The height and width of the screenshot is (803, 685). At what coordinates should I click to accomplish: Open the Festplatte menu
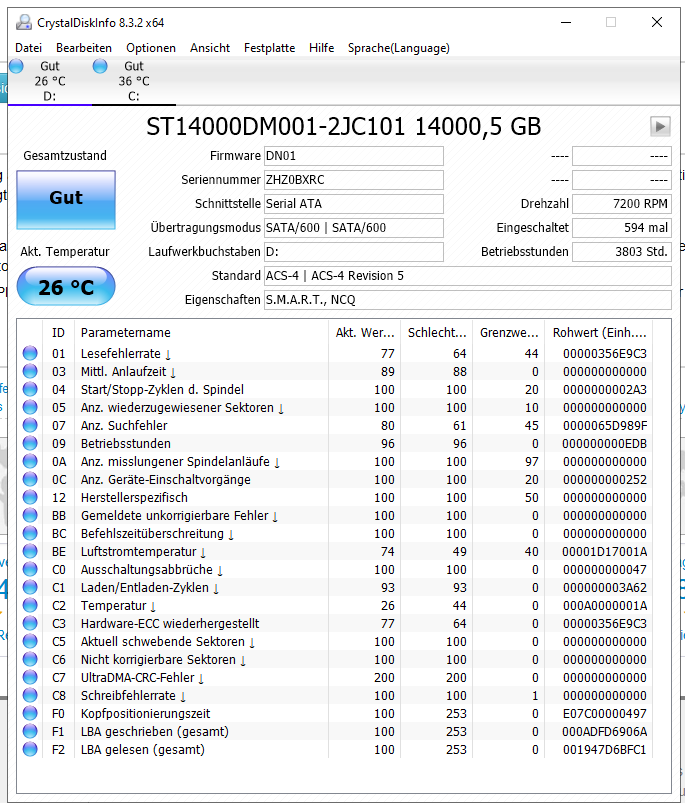click(x=269, y=48)
